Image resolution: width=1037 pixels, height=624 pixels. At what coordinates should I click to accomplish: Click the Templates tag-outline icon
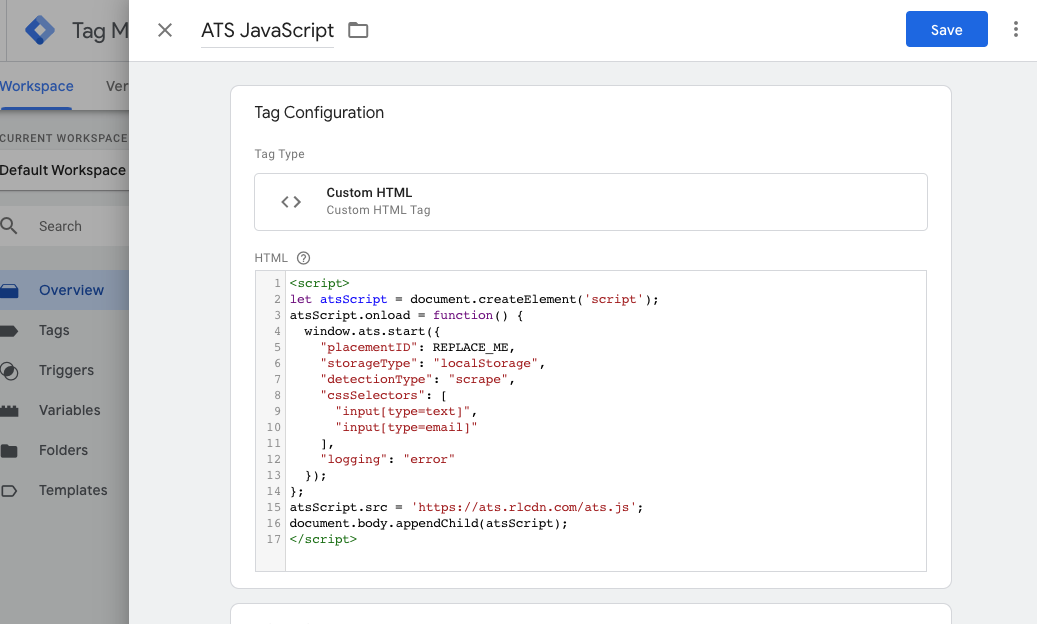(9, 491)
